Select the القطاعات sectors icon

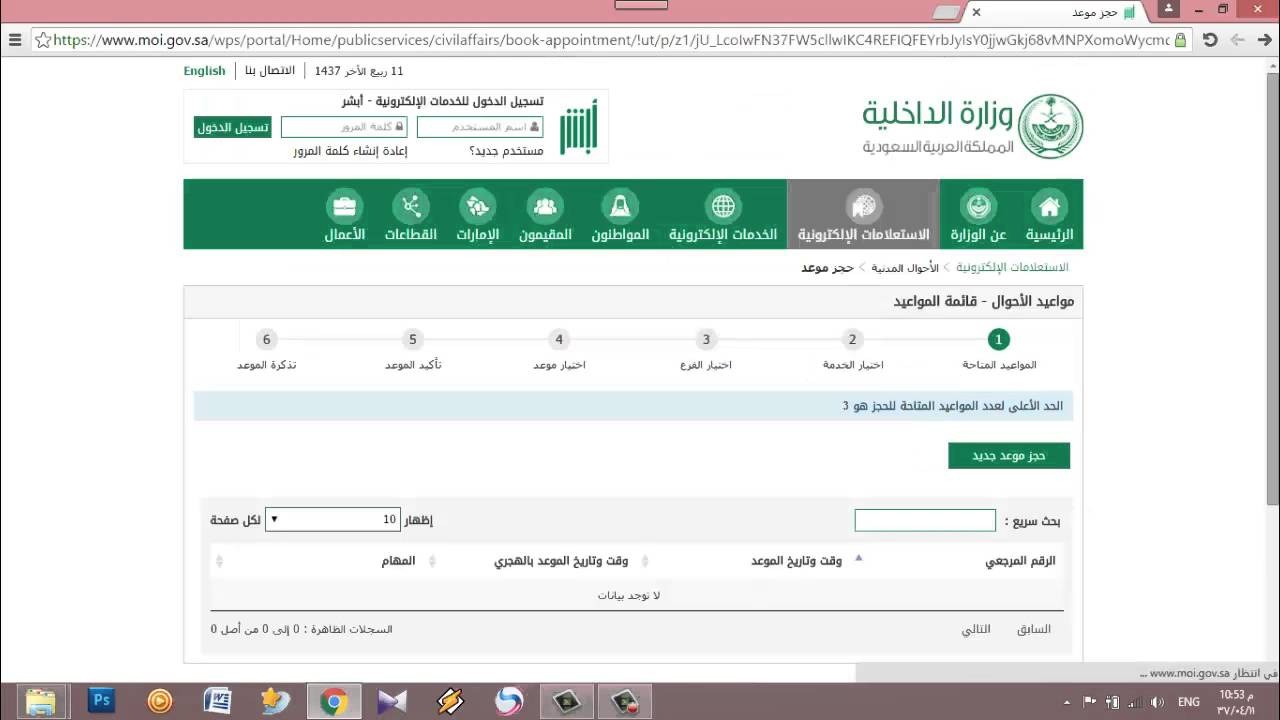click(x=411, y=207)
